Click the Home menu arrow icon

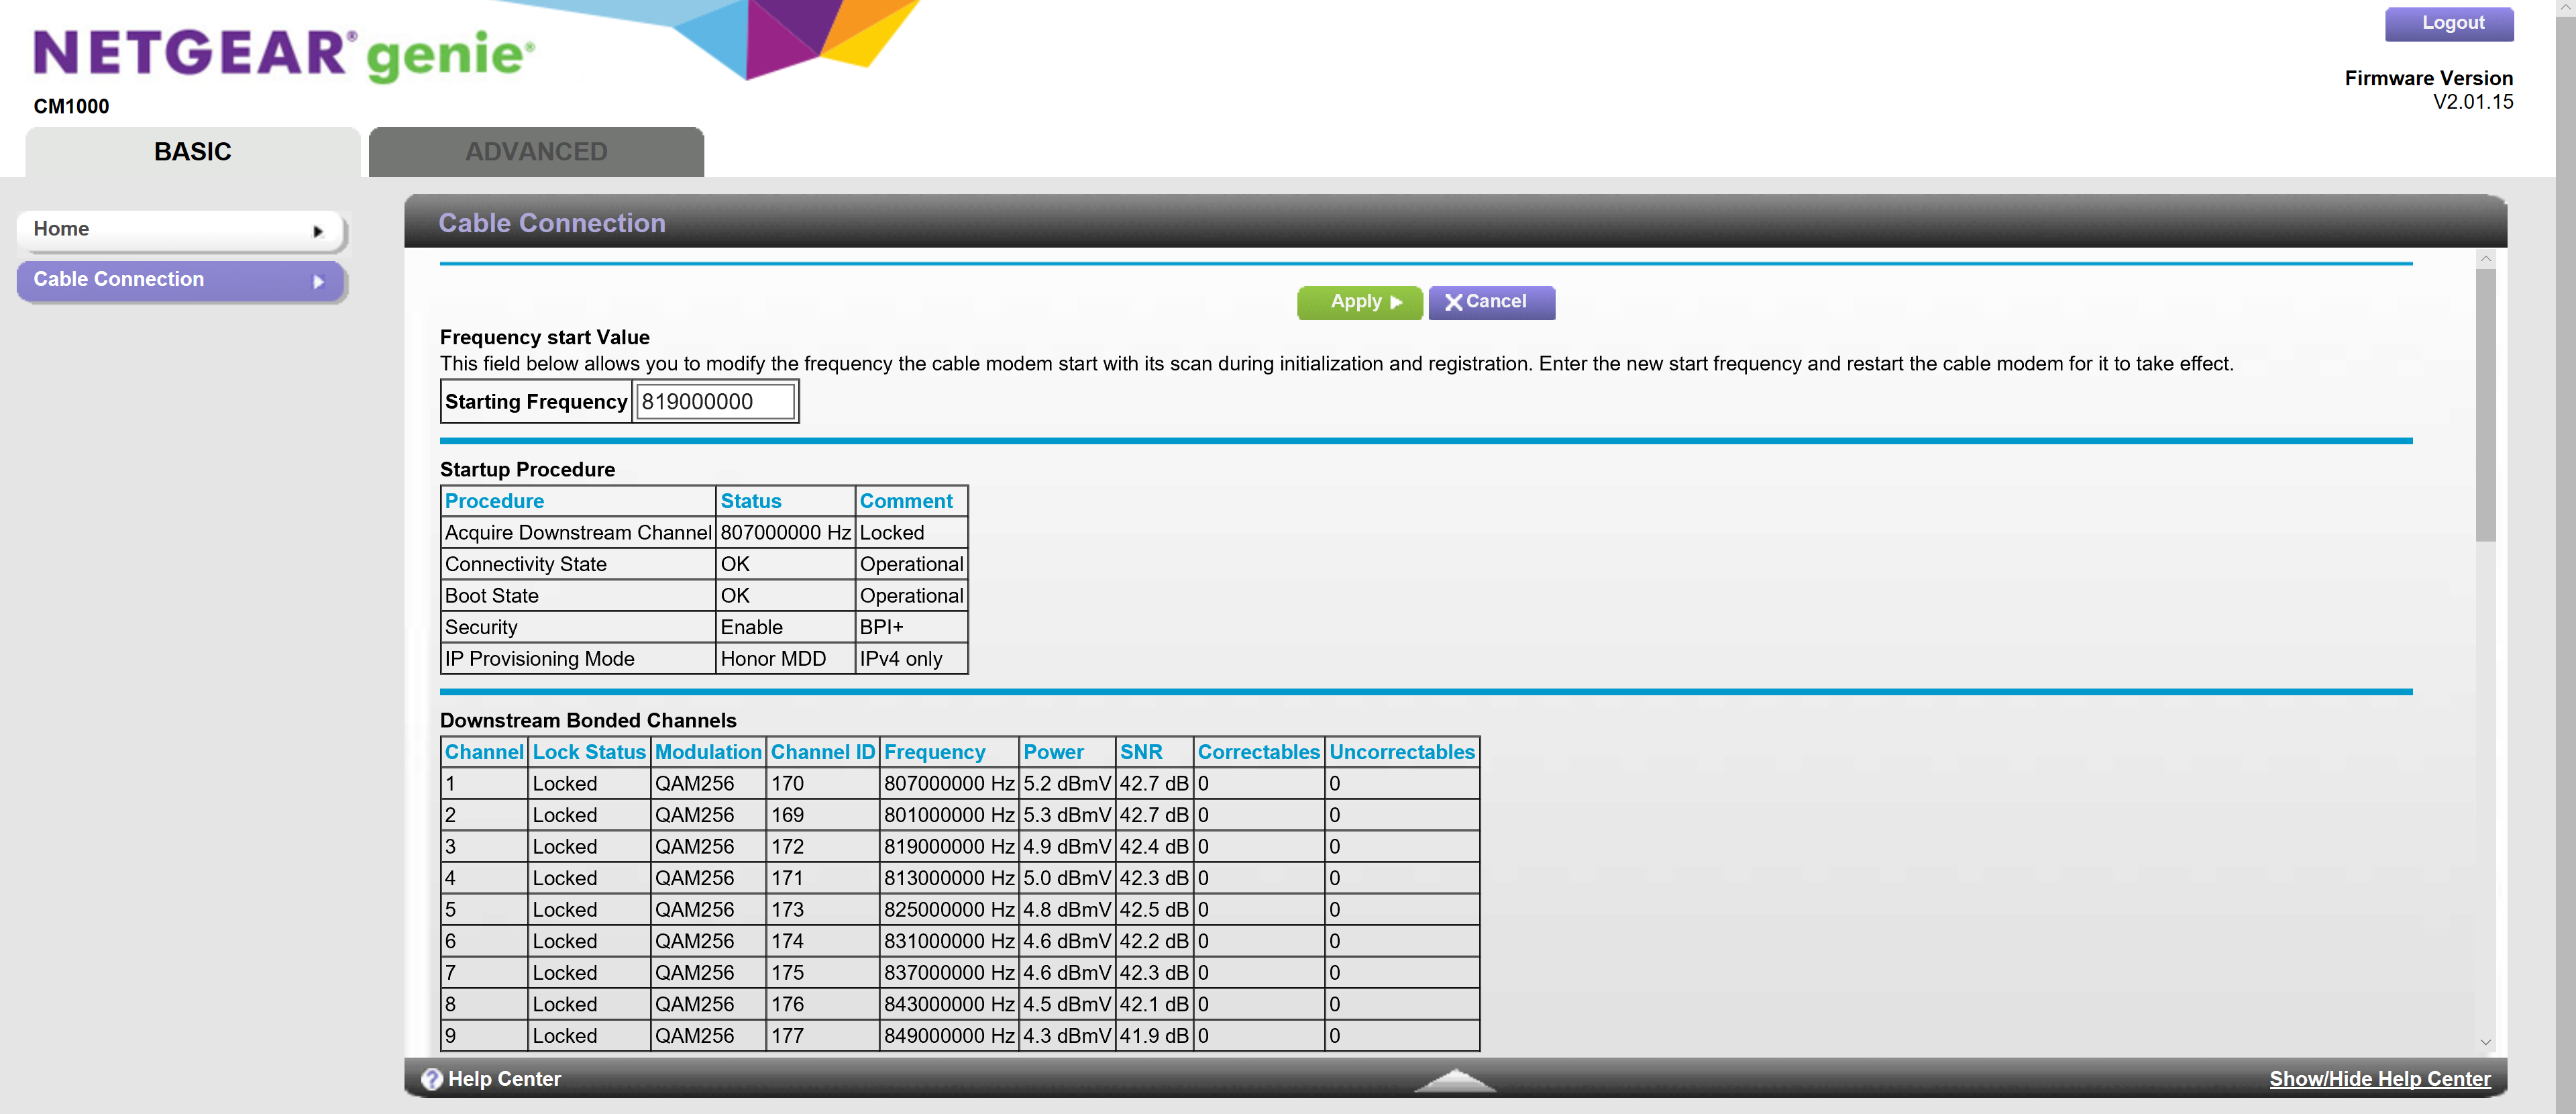click(x=318, y=231)
